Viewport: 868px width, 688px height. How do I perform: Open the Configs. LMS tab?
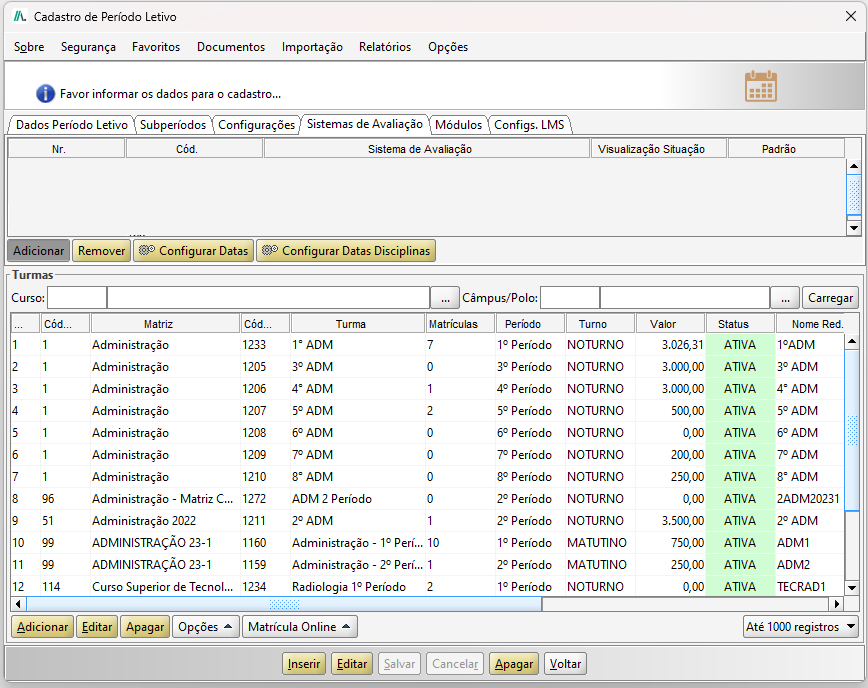529,125
